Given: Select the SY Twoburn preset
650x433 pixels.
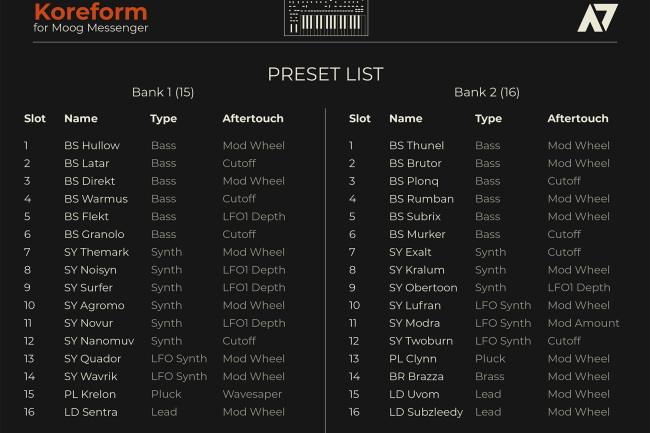Looking at the screenshot, I should 422,341.
